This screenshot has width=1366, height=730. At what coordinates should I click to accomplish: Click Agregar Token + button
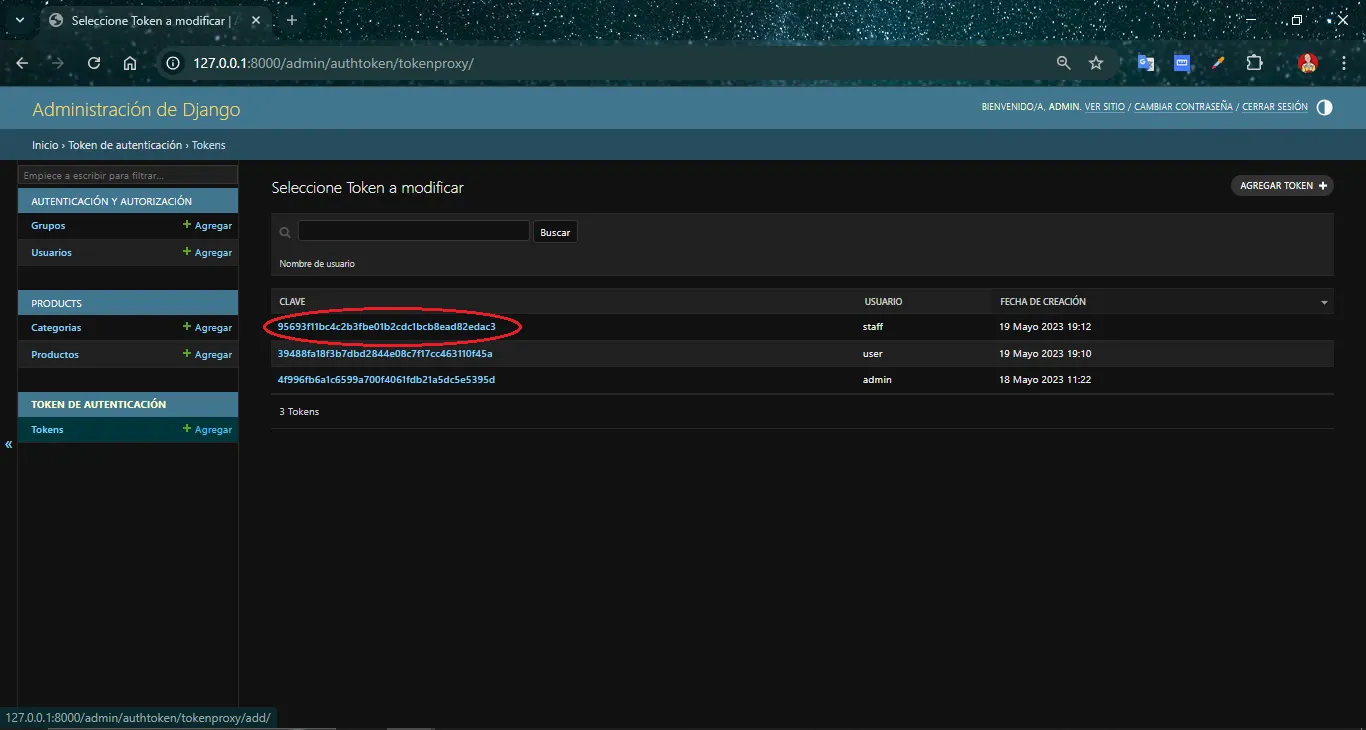[x=1281, y=185]
